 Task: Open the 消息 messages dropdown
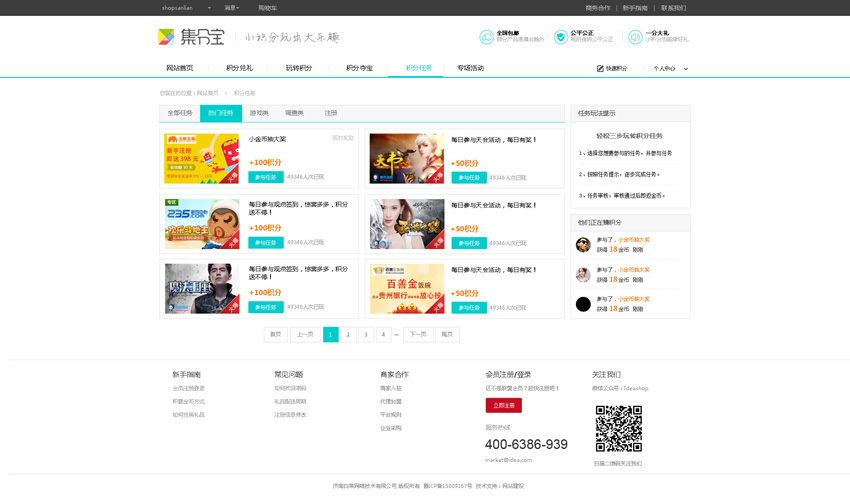tap(232, 8)
